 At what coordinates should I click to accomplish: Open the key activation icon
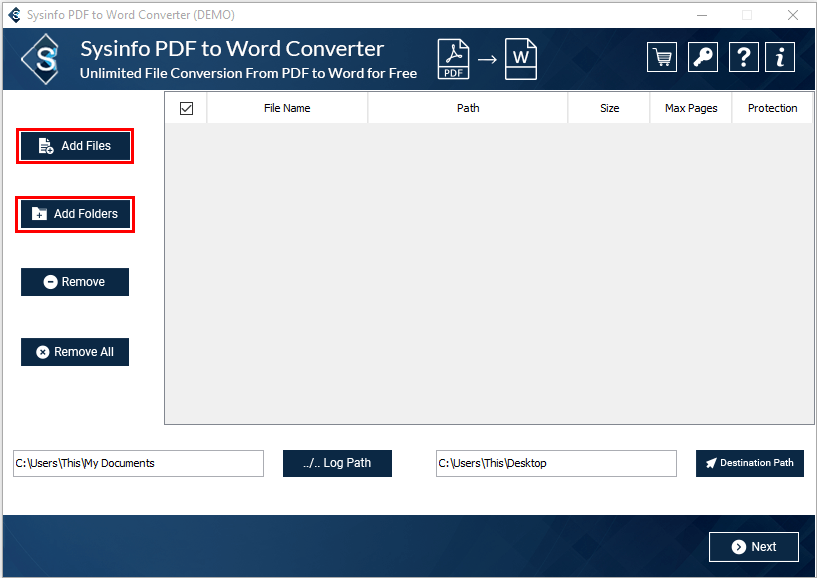tap(703, 57)
